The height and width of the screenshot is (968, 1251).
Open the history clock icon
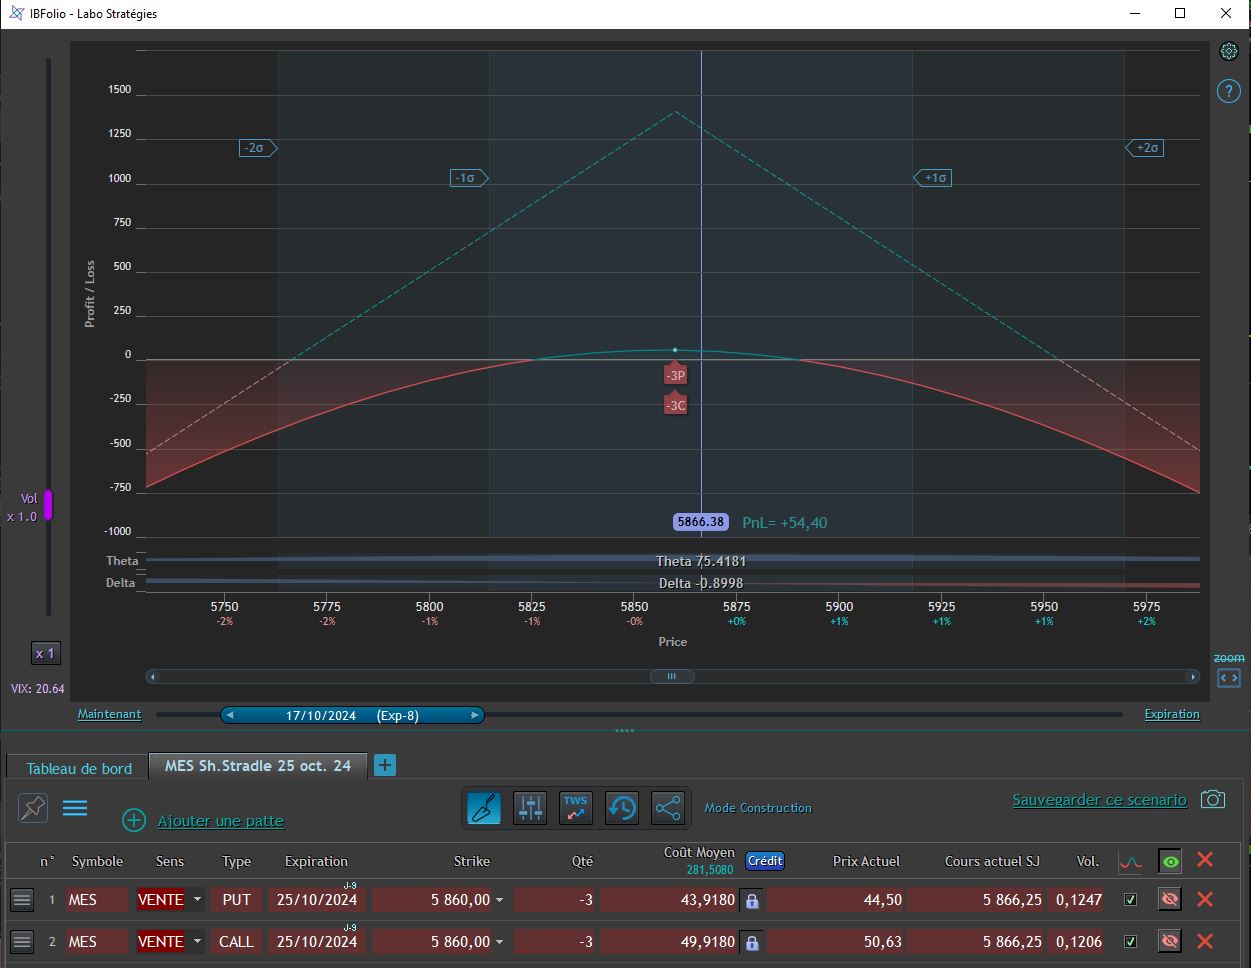[x=622, y=808]
